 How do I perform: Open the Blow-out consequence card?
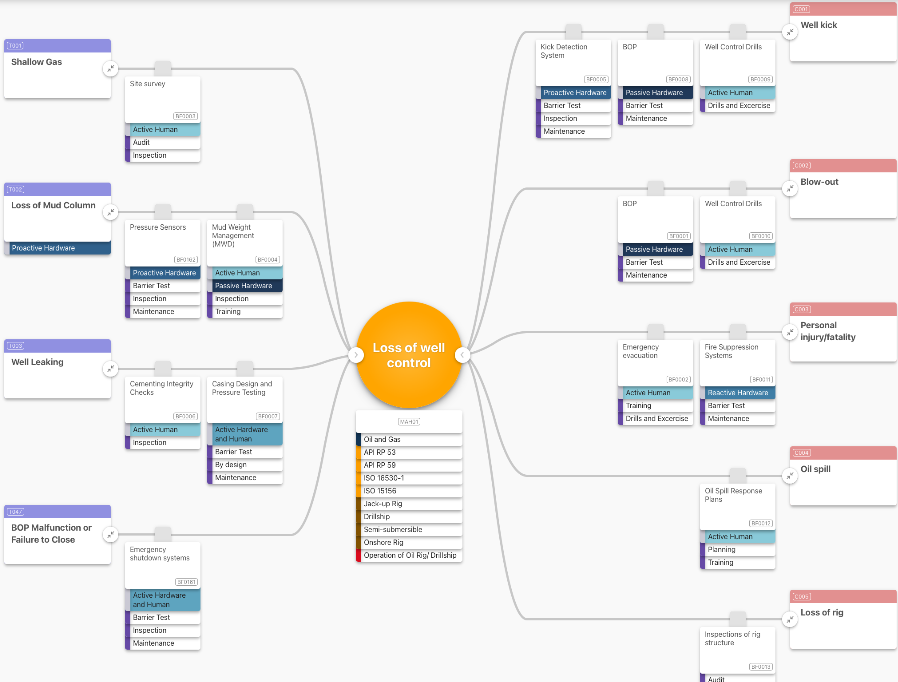[843, 188]
